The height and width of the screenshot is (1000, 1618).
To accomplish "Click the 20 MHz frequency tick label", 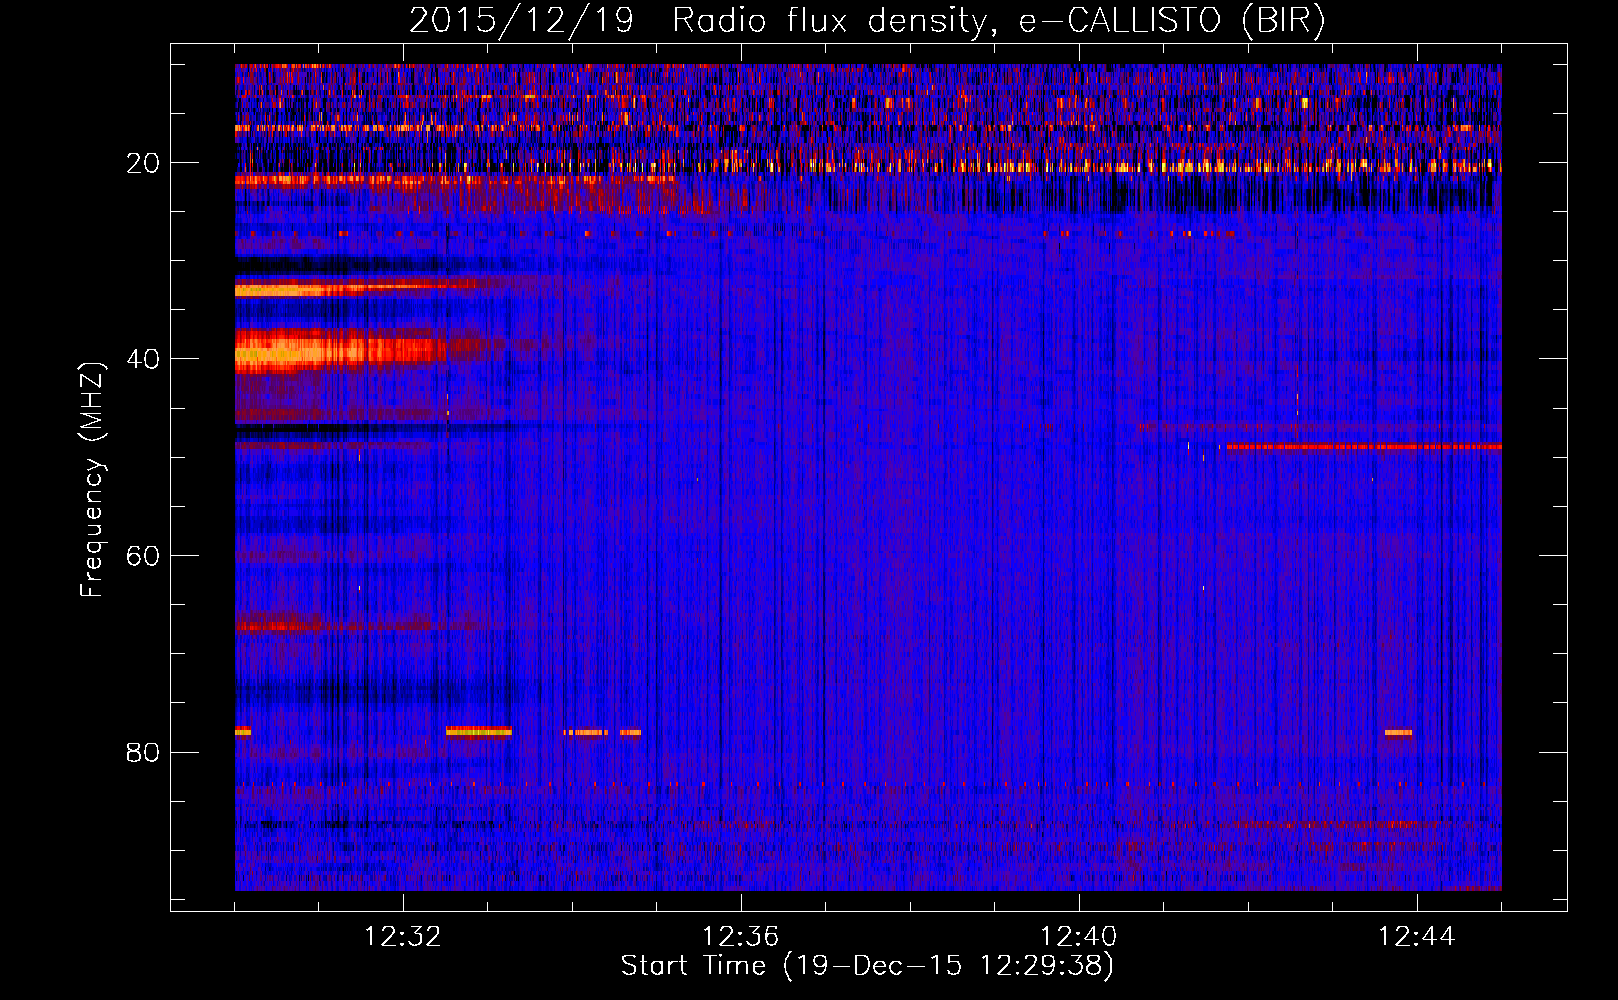I will 143,163.
